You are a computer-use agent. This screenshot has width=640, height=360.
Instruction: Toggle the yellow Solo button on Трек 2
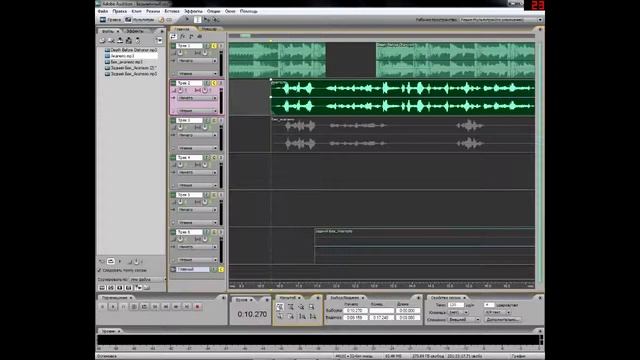point(214,83)
